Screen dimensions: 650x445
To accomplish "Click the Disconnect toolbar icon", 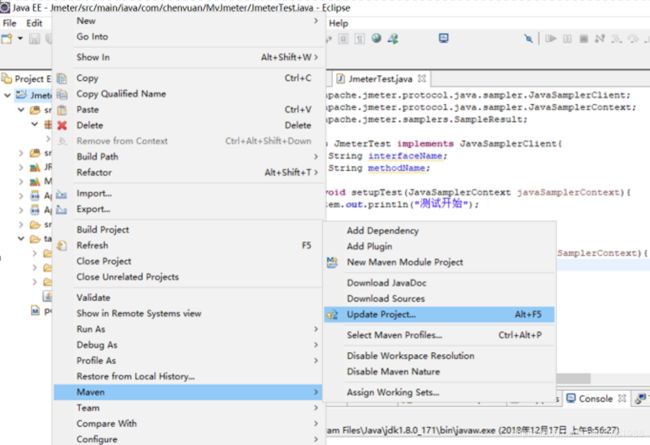I will [599, 39].
